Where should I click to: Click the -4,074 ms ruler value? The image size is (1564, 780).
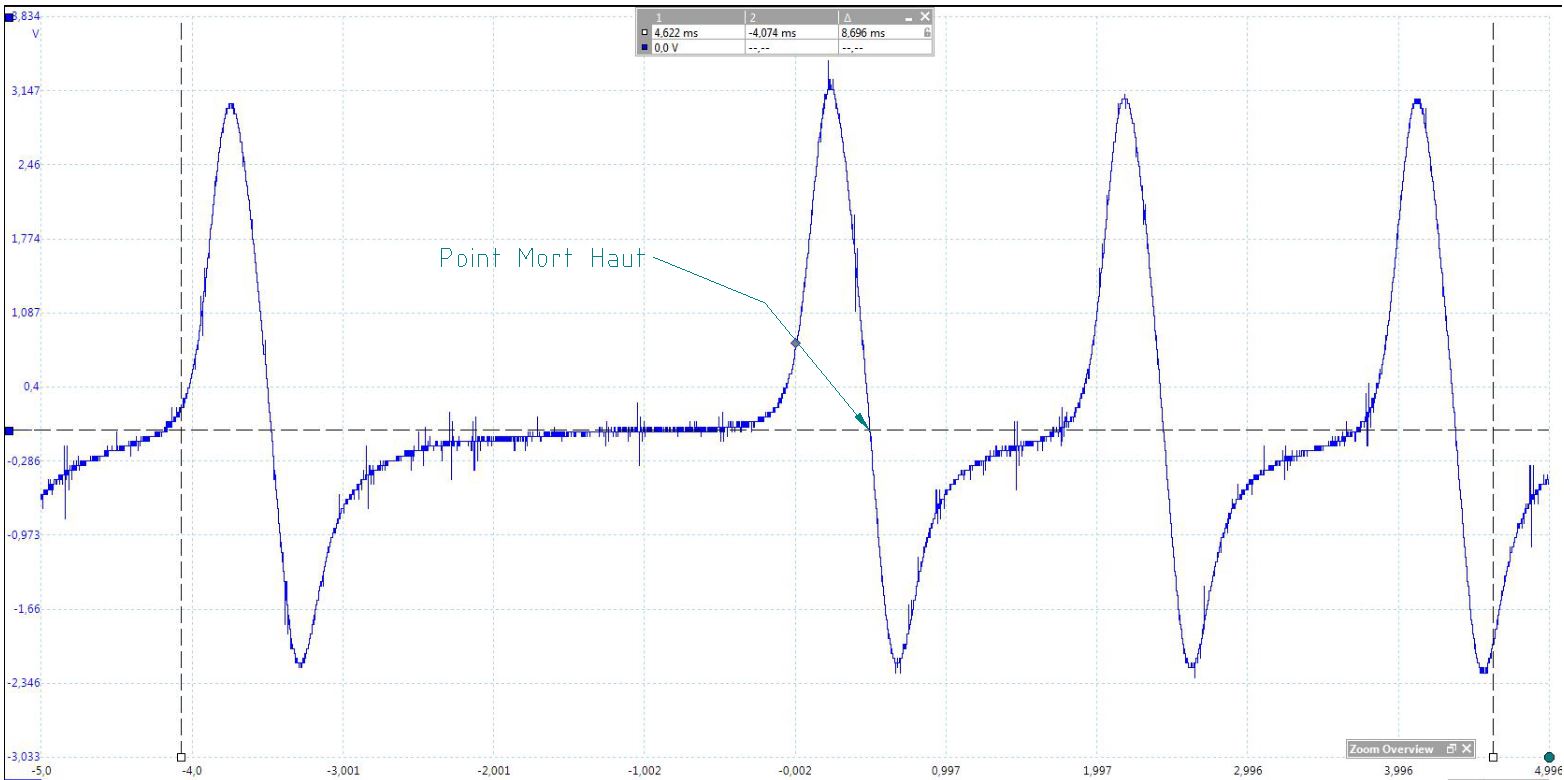click(x=772, y=33)
